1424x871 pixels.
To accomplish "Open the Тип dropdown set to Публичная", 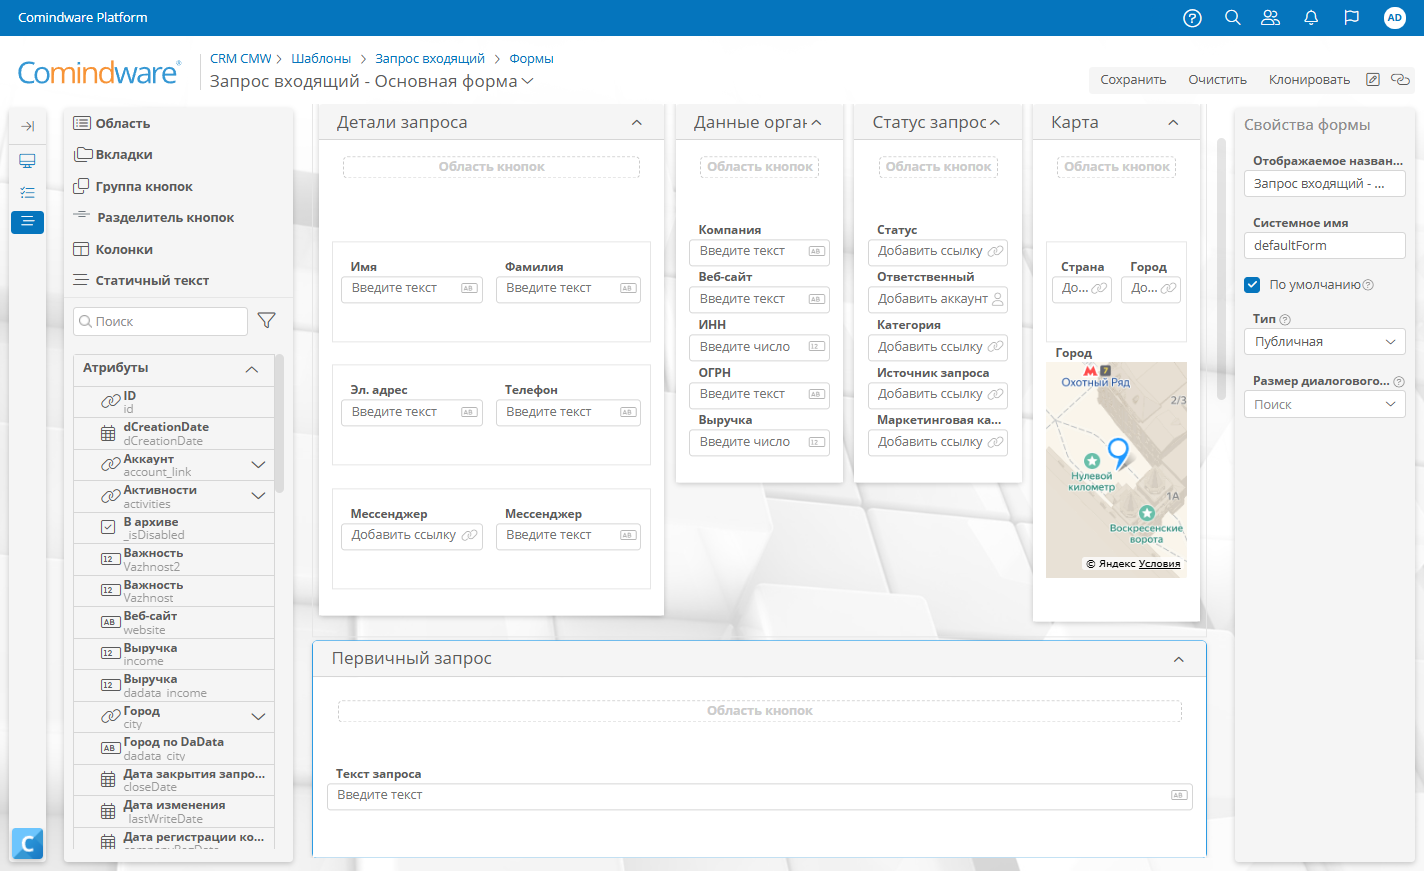I will tap(1324, 342).
